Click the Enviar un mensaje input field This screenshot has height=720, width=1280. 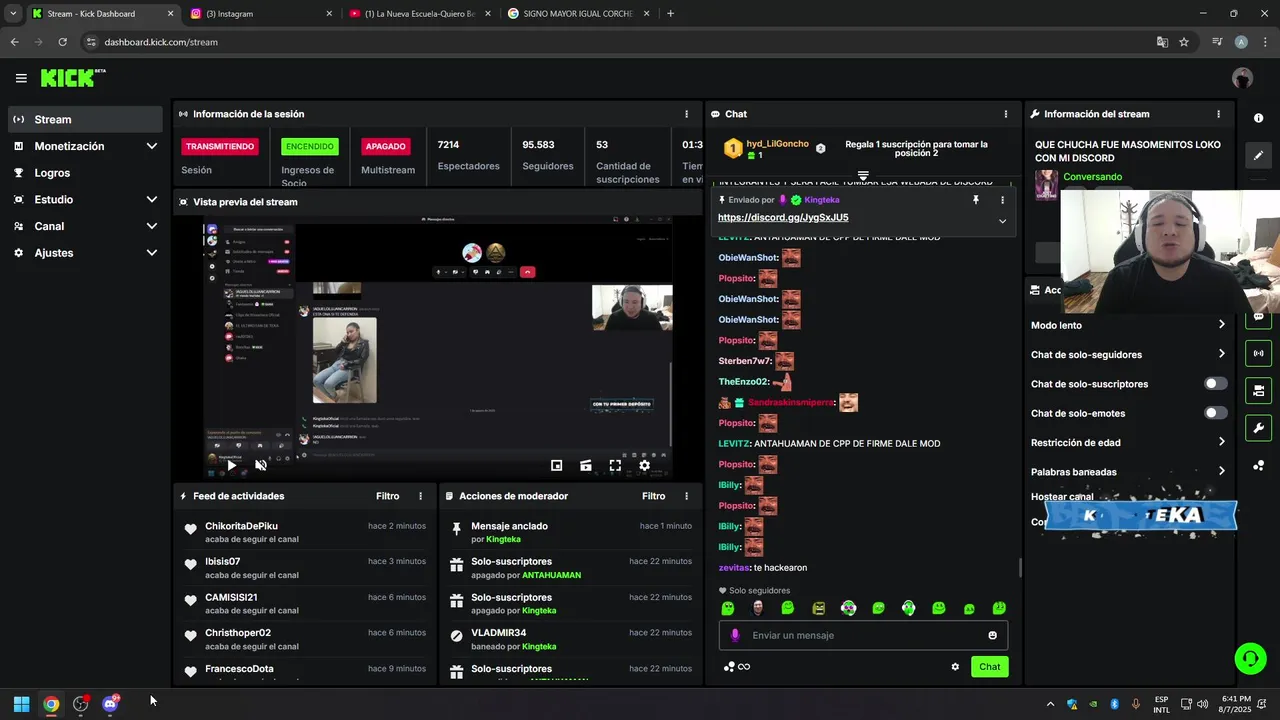863,635
